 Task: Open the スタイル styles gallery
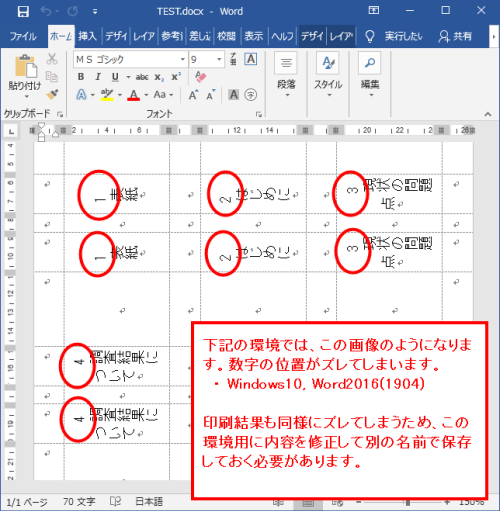click(x=328, y=75)
